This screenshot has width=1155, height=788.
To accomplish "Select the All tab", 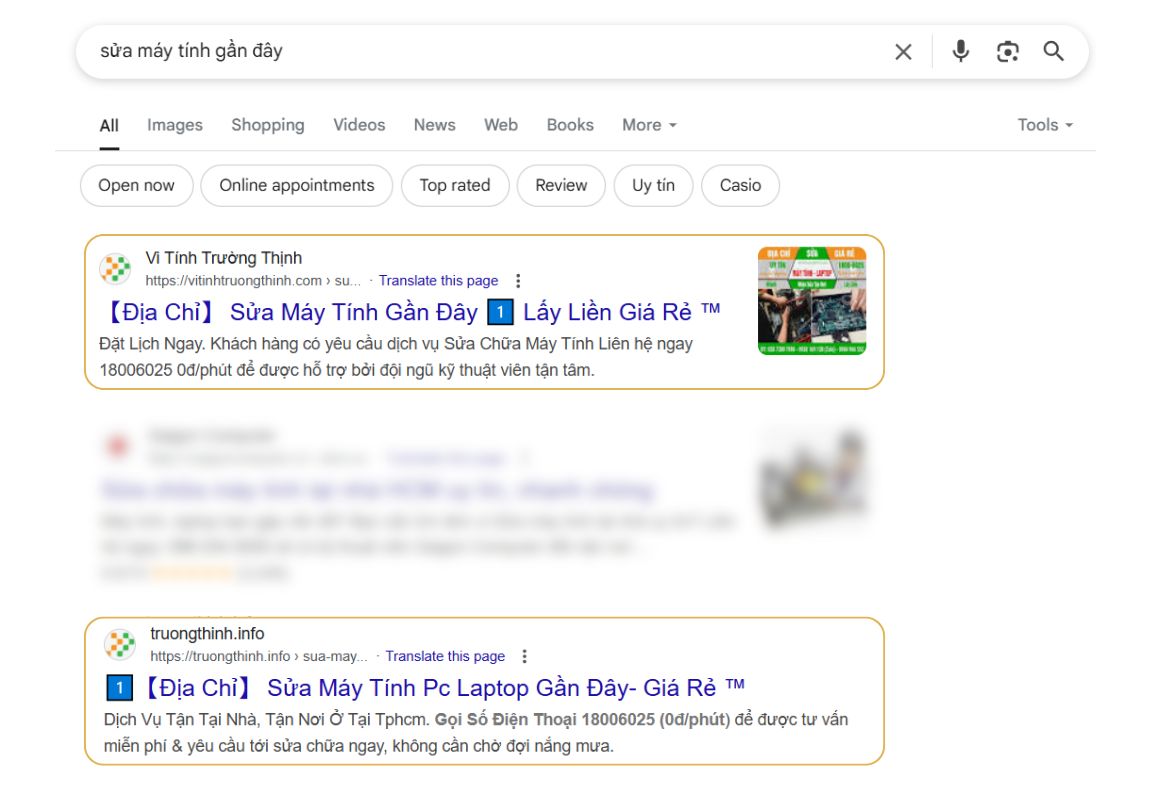I will 109,125.
